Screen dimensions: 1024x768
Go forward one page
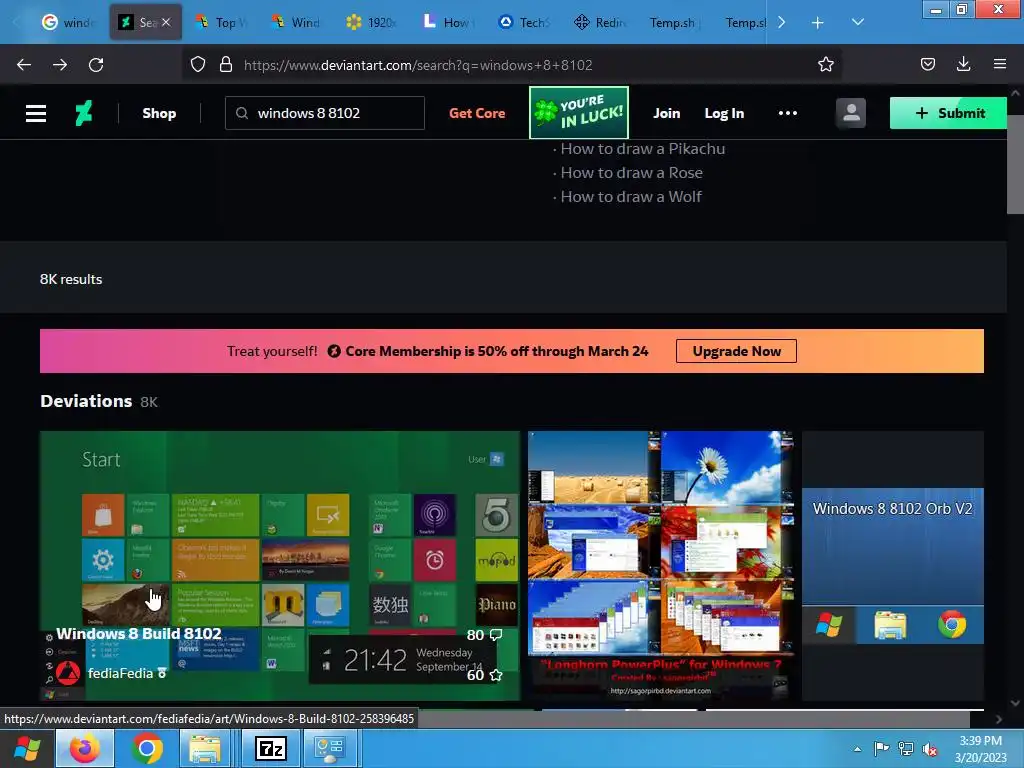[x=60, y=65]
